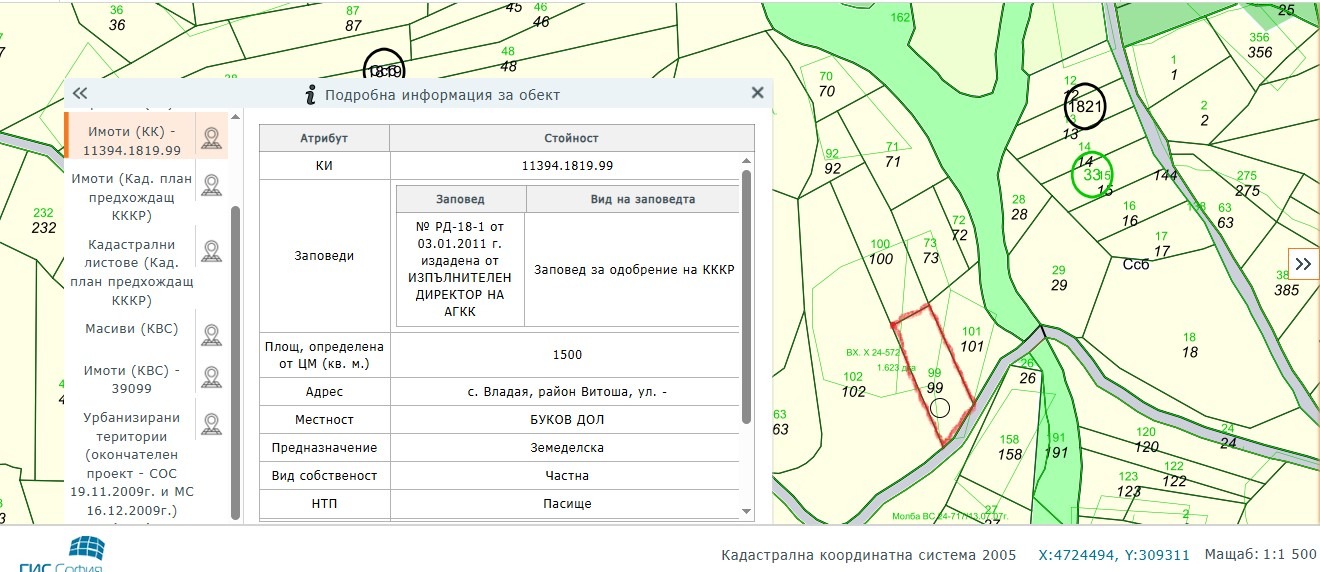The image size is (1320, 572).
Task: Click parcel 356 at top right of map
Action: (x=1260, y=52)
